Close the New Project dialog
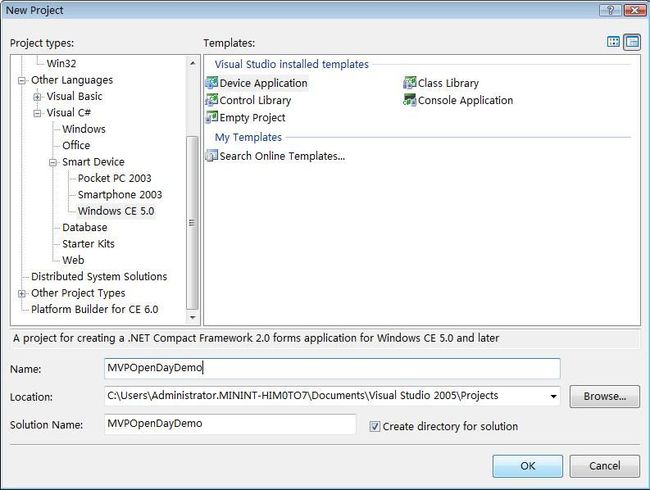 (x=634, y=10)
